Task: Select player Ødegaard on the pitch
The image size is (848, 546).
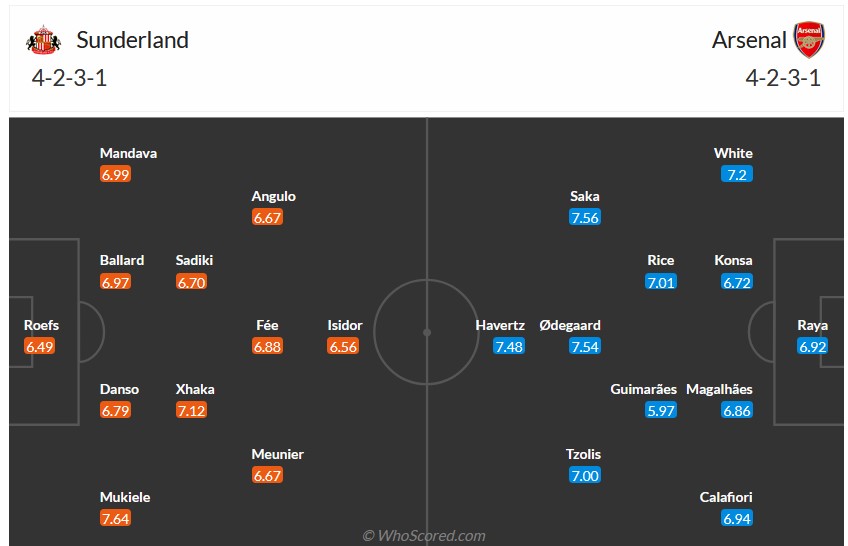Action: (x=569, y=325)
